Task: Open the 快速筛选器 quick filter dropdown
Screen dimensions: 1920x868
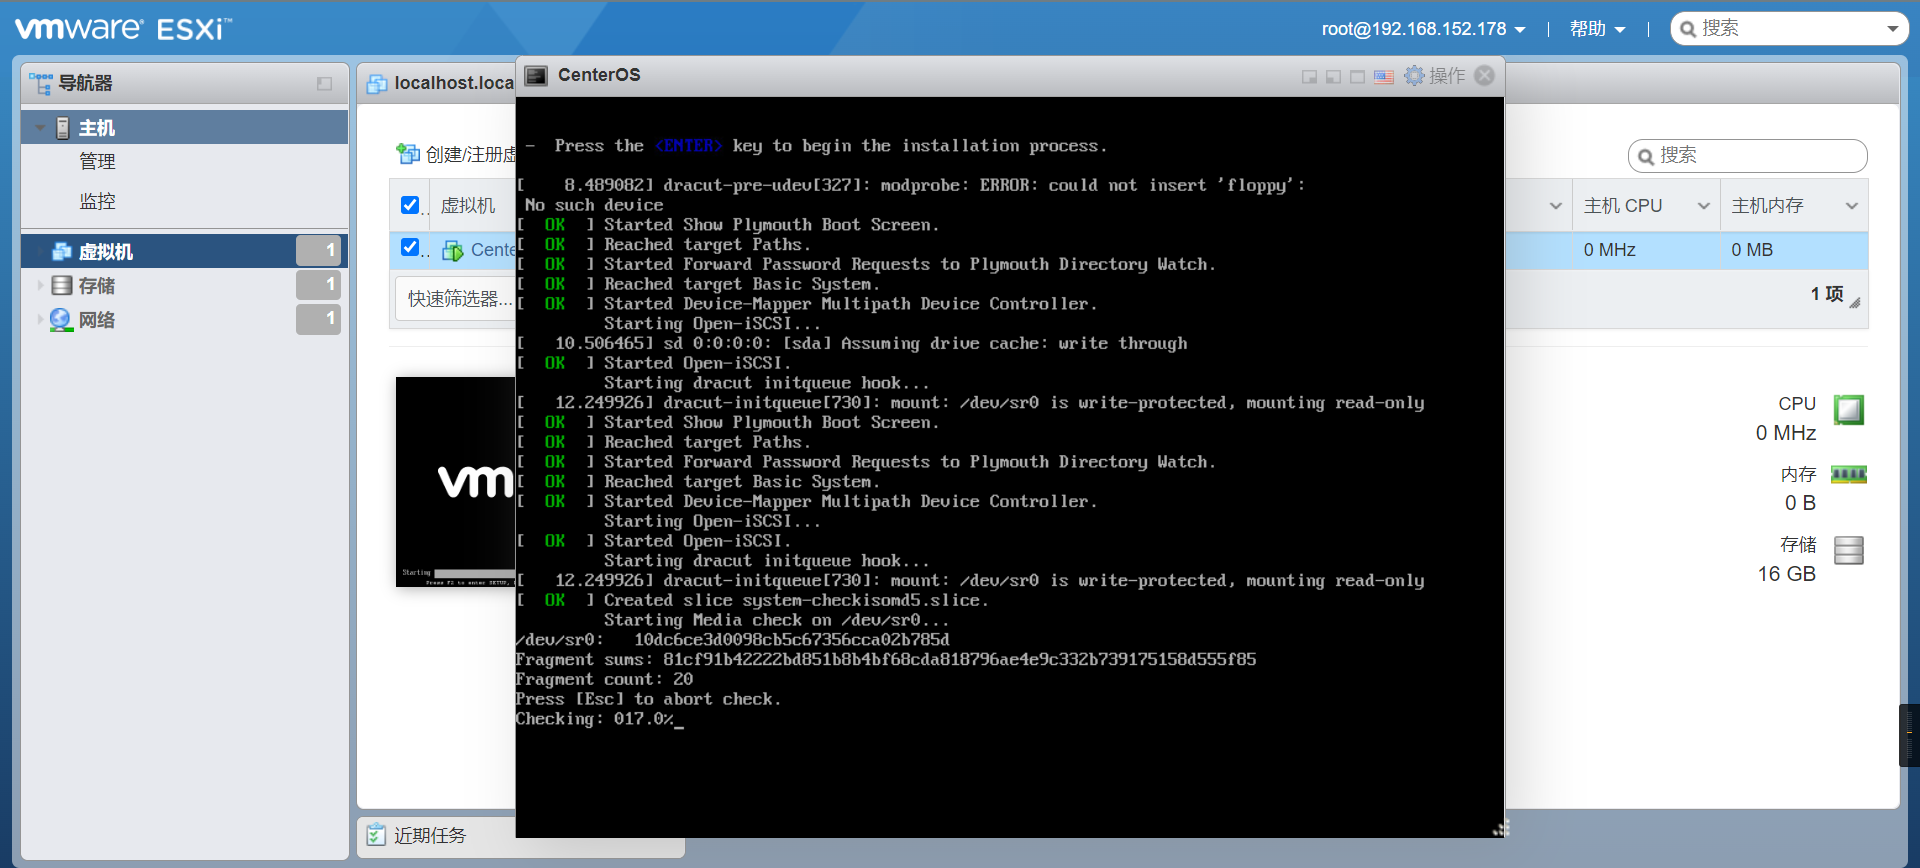Action: pos(457,299)
